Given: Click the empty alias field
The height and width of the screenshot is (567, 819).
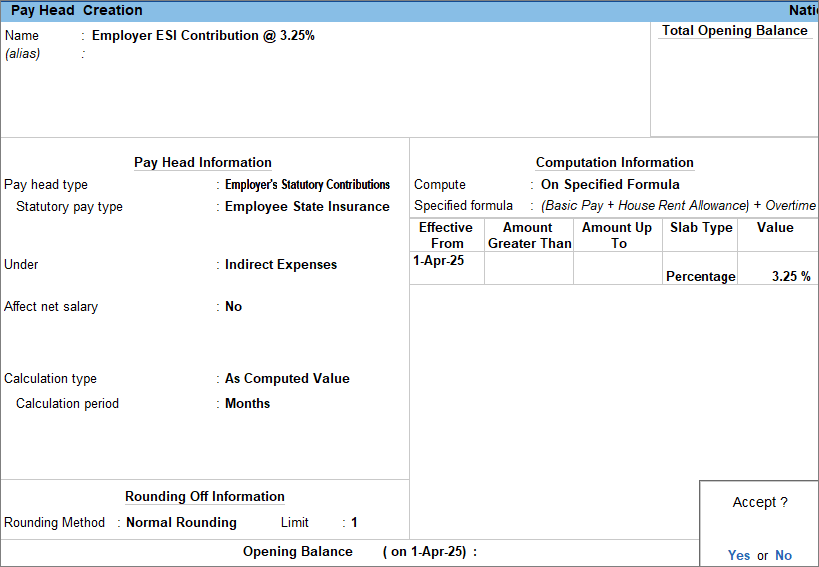Looking at the screenshot, I should [200, 54].
